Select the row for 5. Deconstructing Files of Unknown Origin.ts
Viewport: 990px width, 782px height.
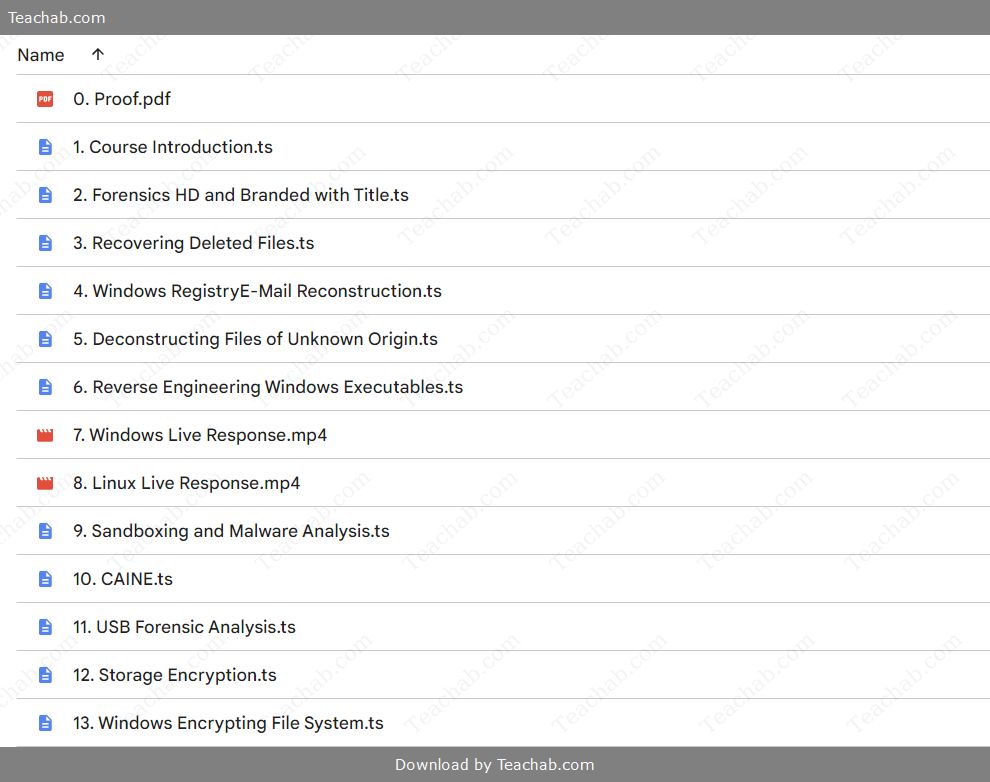tap(255, 339)
